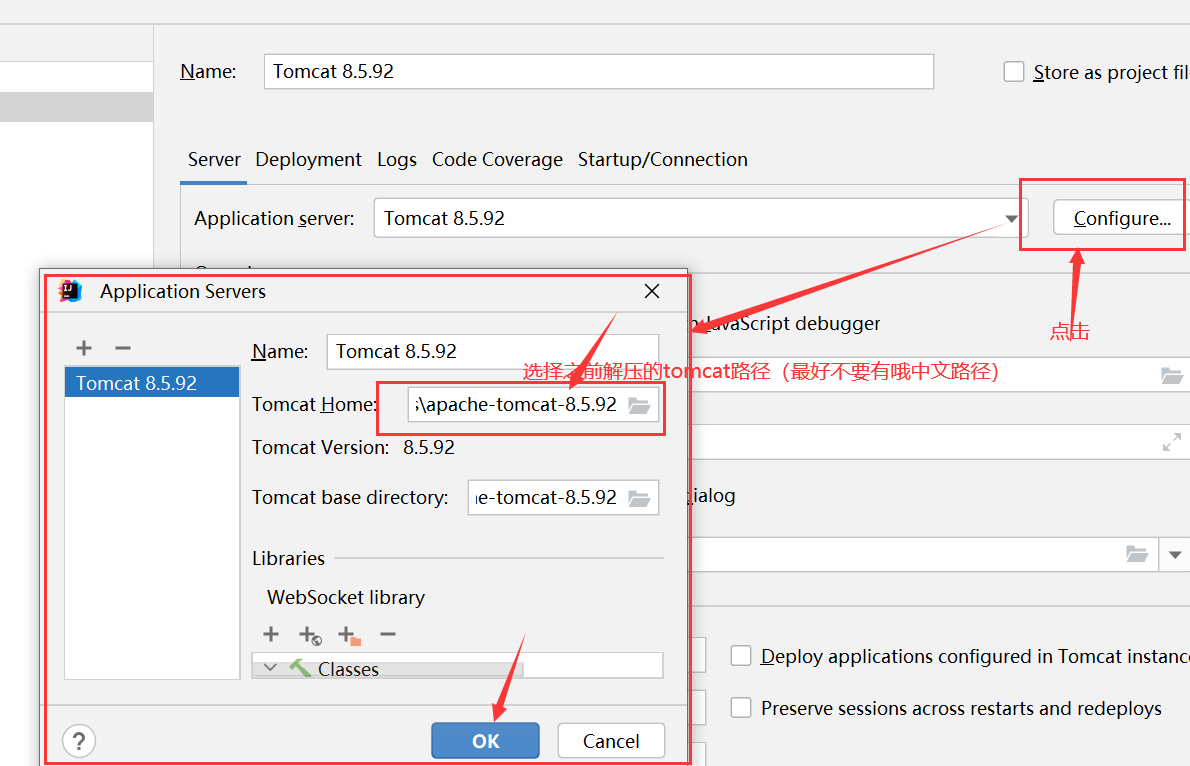
Task: Browse folder icon in the field beside the red note
Action: coord(1172,375)
